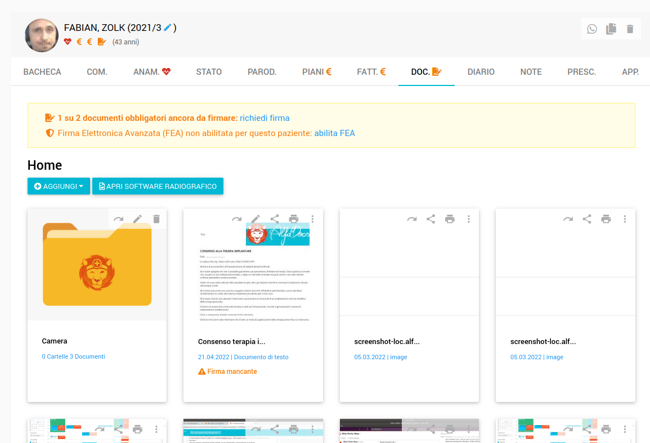Delete the Camera folder
Viewport: 650px width, 443px height.
coord(156,219)
